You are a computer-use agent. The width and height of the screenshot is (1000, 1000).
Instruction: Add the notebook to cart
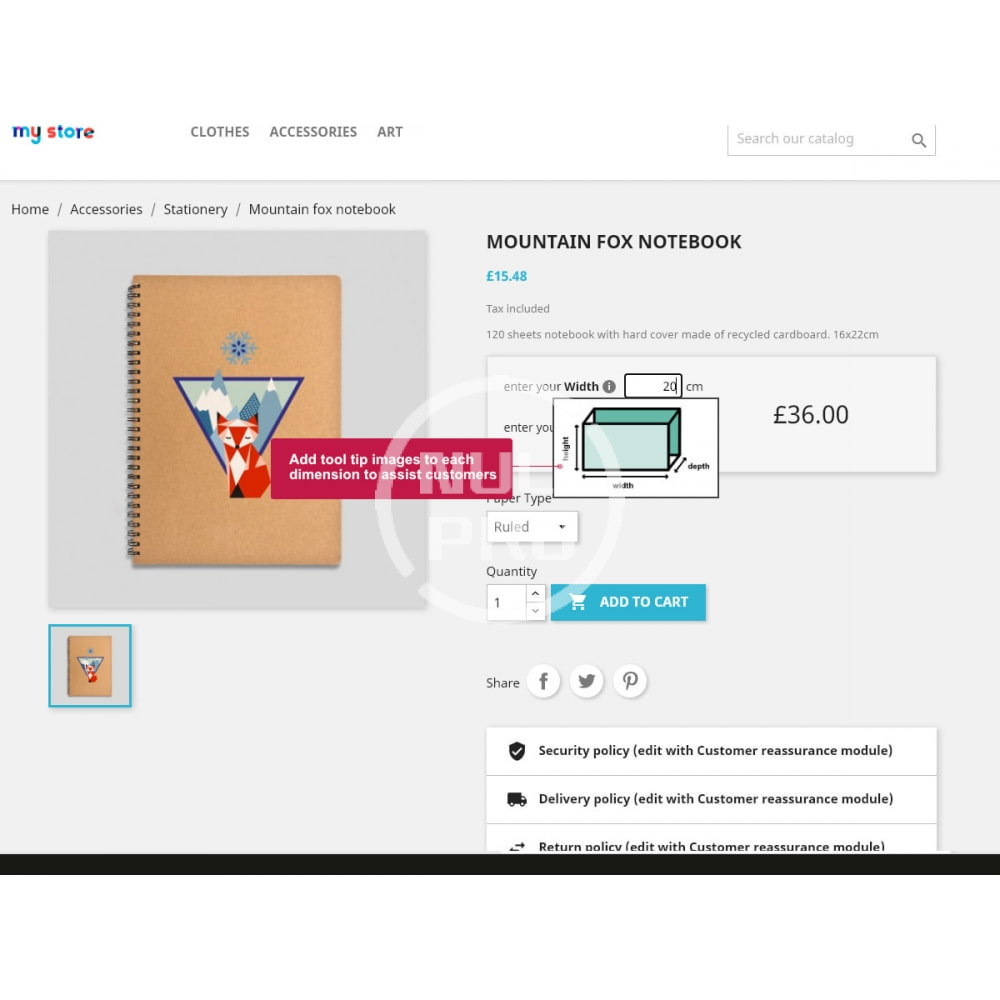click(x=628, y=602)
